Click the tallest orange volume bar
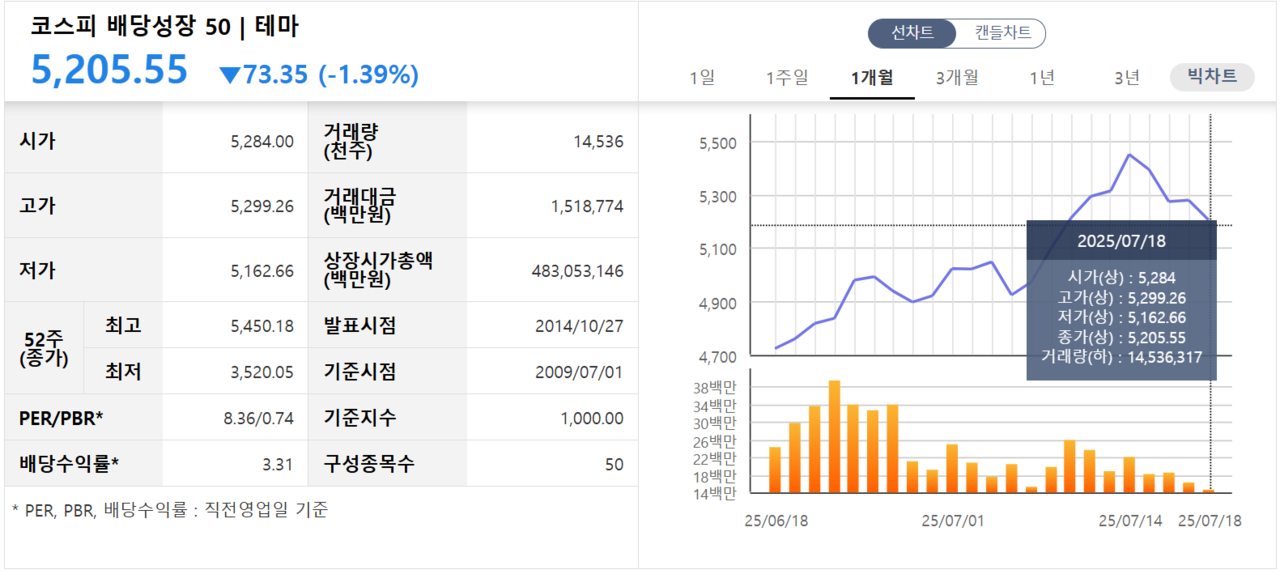 click(834, 436)
